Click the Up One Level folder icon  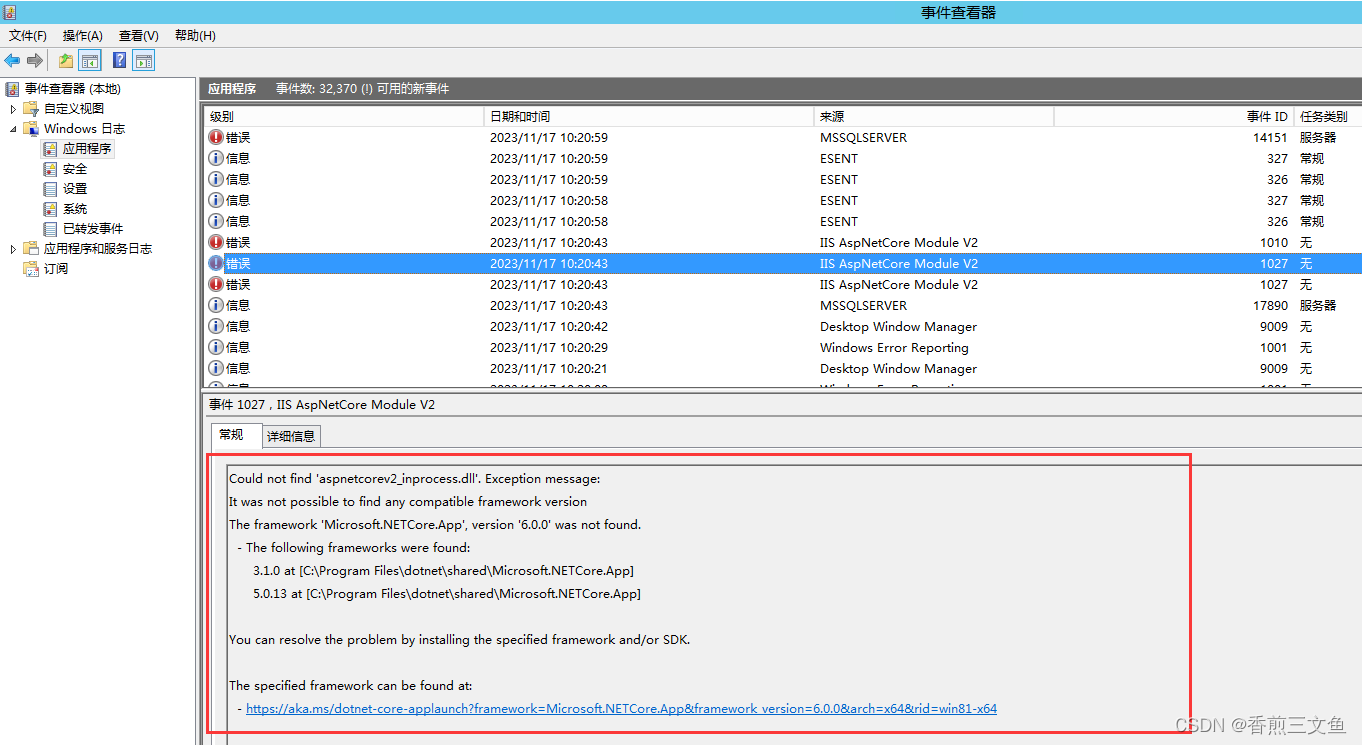[66, 61]
